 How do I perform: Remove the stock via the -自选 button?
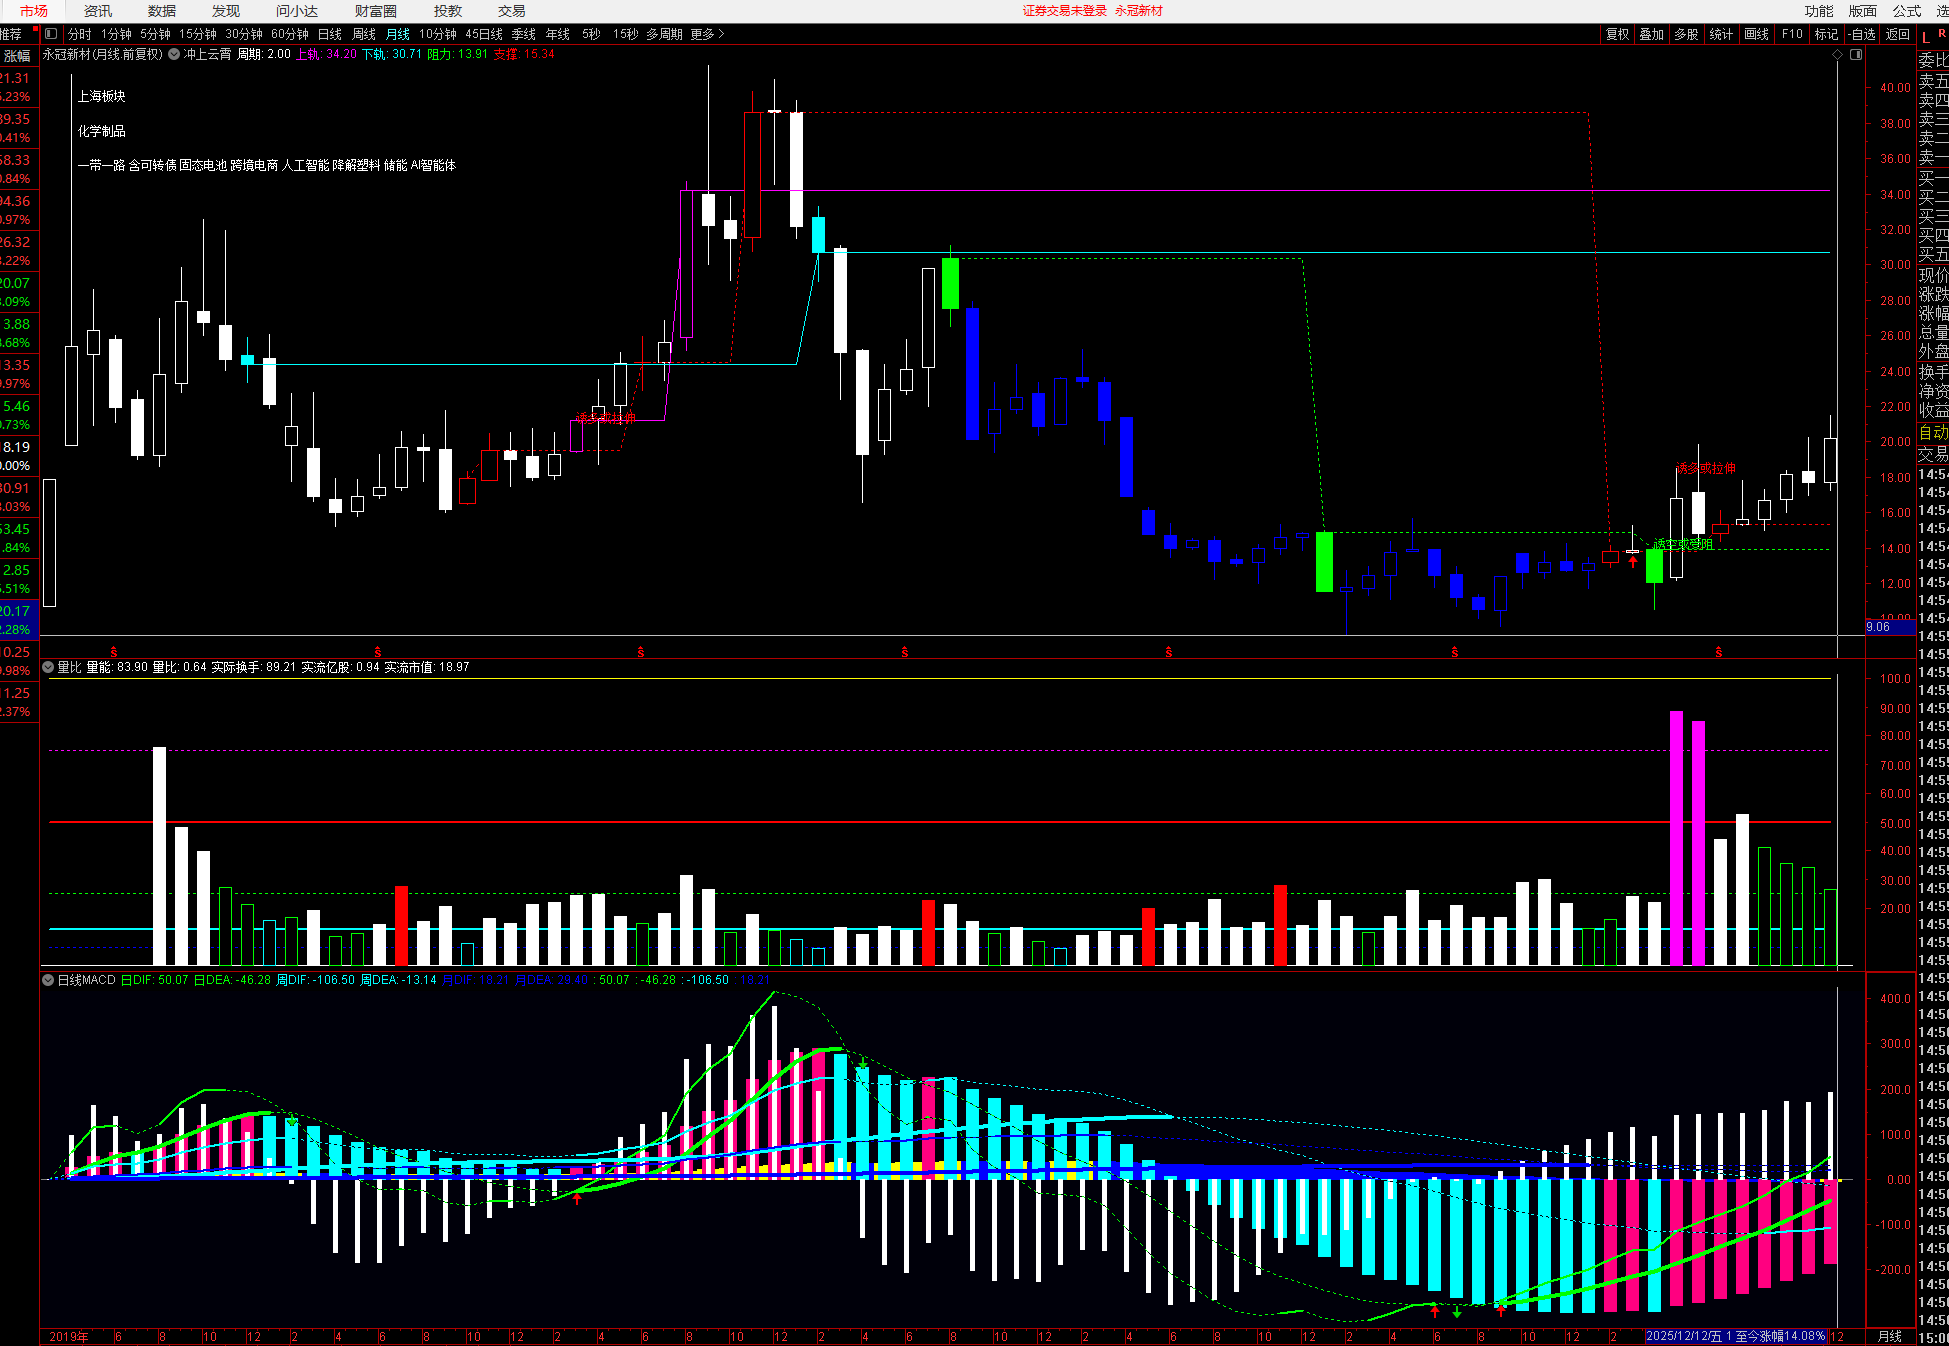(x=1861, y=34)
